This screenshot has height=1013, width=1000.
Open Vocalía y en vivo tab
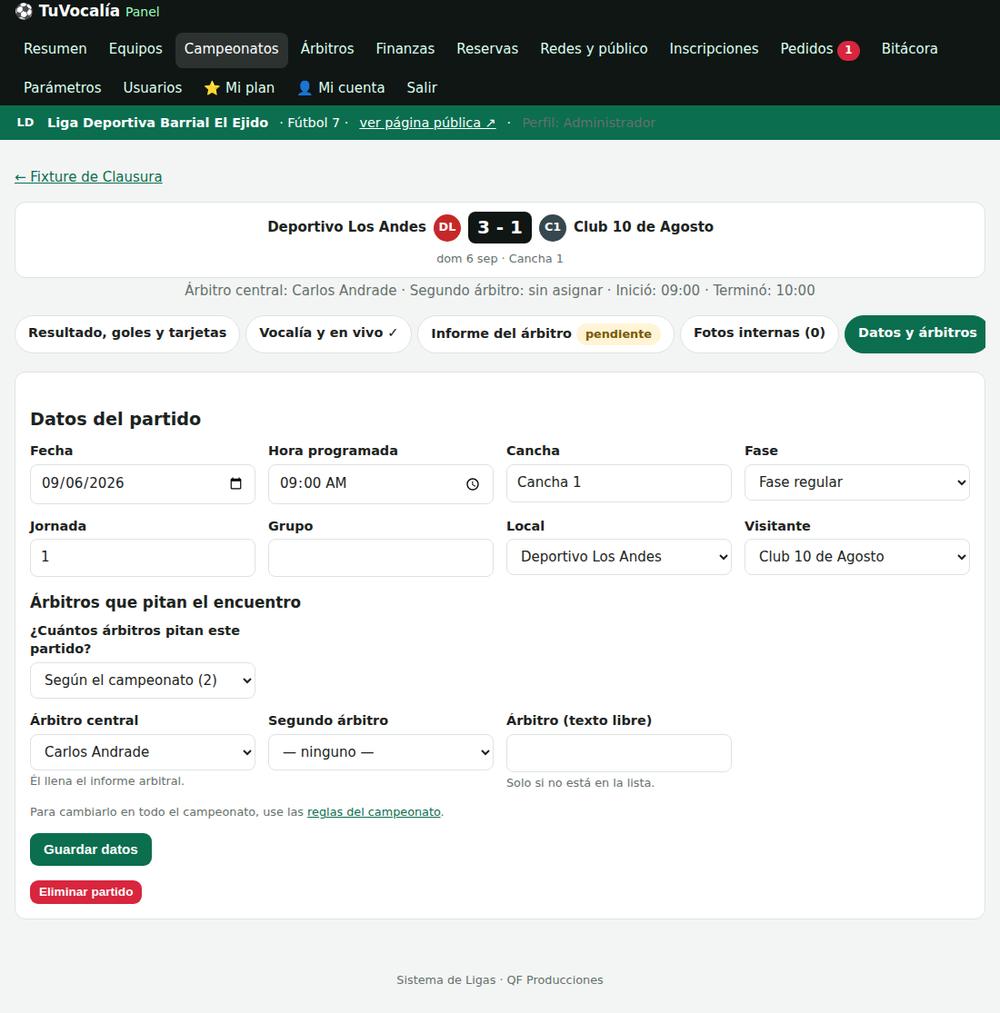[328, 333]
